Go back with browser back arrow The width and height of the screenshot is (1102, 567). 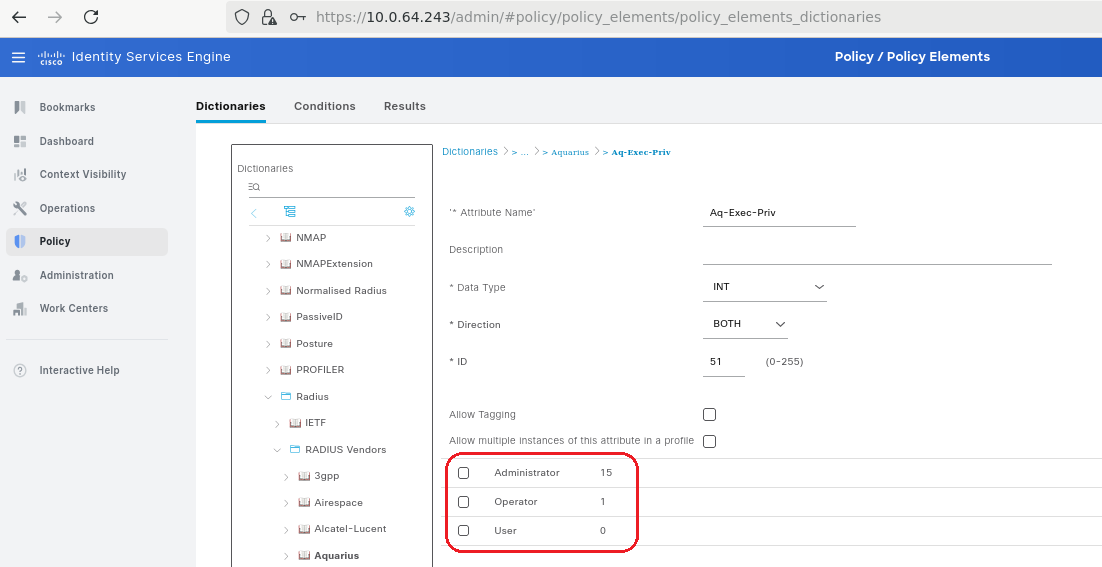tap(19, 17)
